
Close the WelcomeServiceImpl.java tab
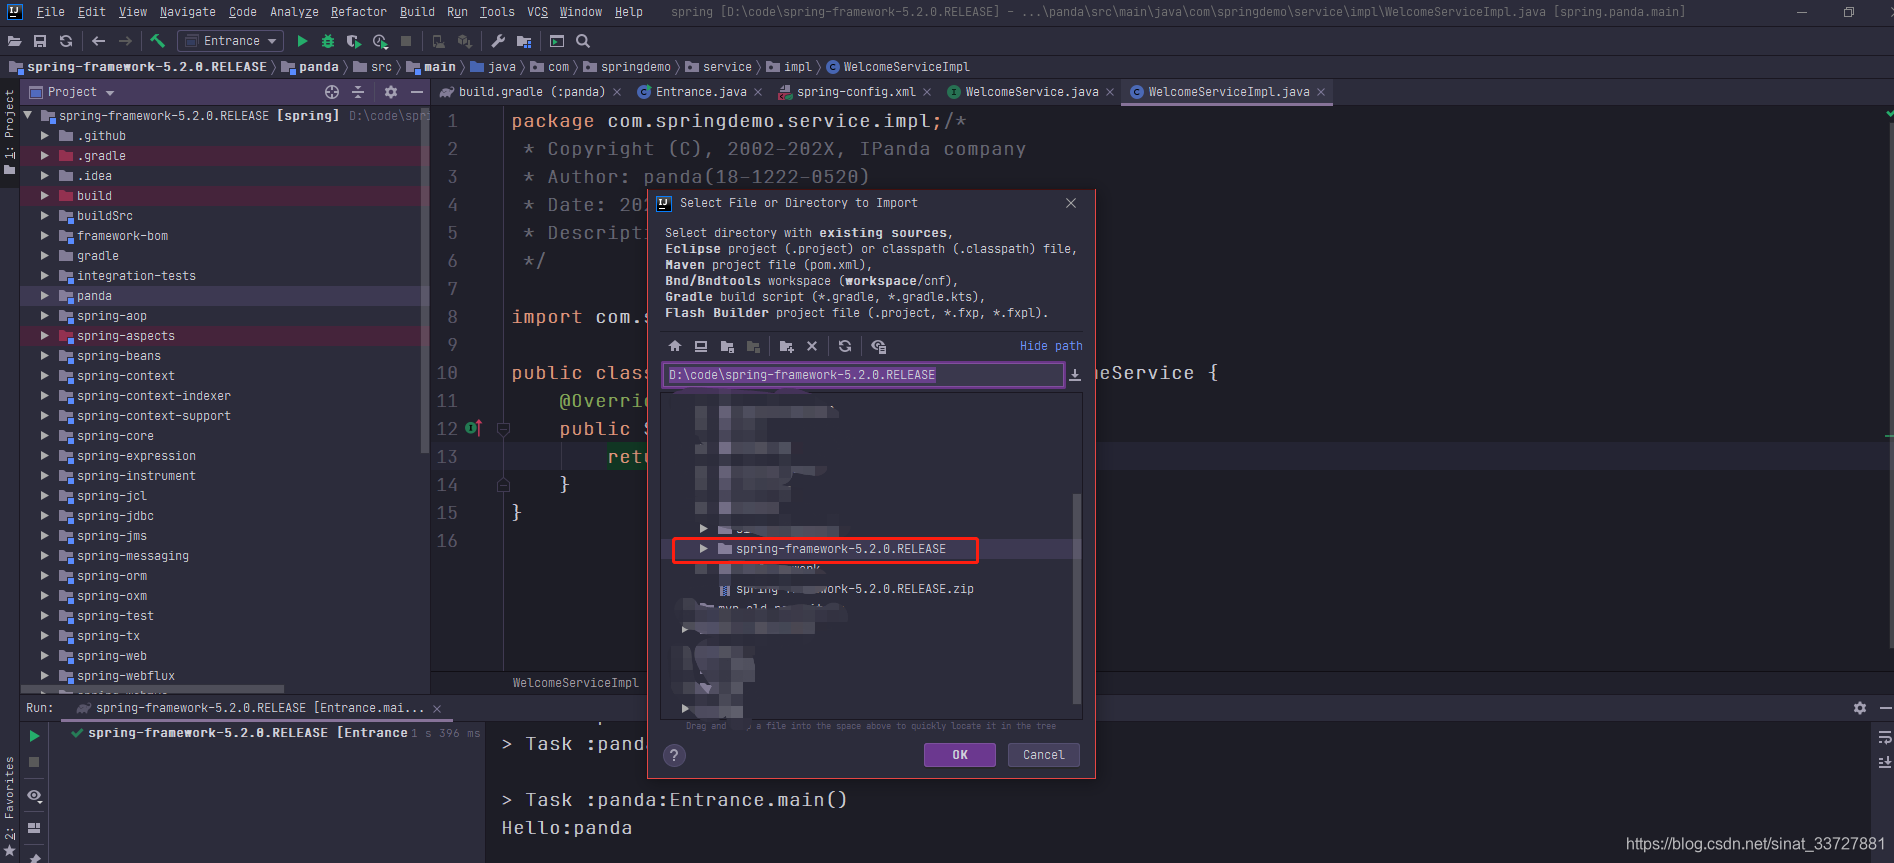pyautogui.click(x=1321, y=92)
